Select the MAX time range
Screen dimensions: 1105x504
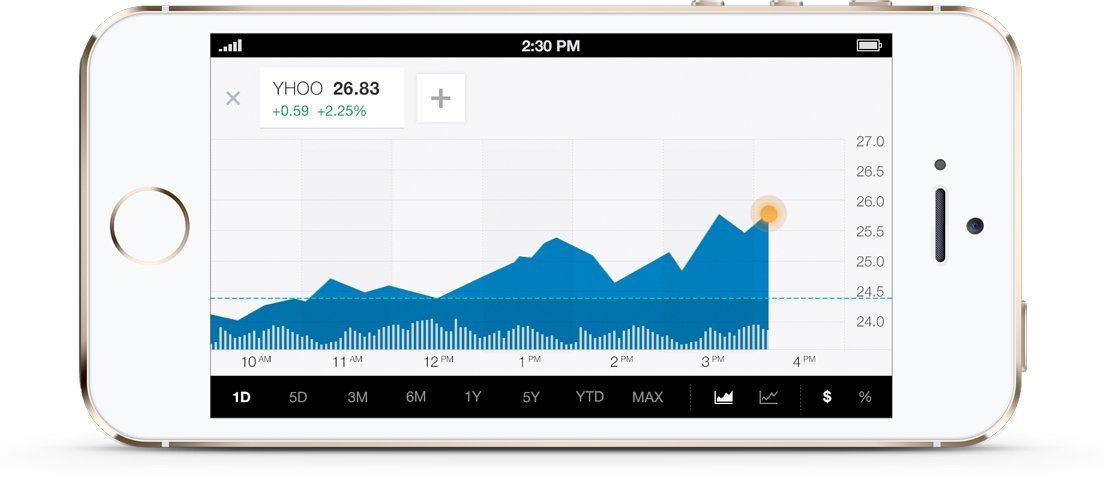coord(648,397)
